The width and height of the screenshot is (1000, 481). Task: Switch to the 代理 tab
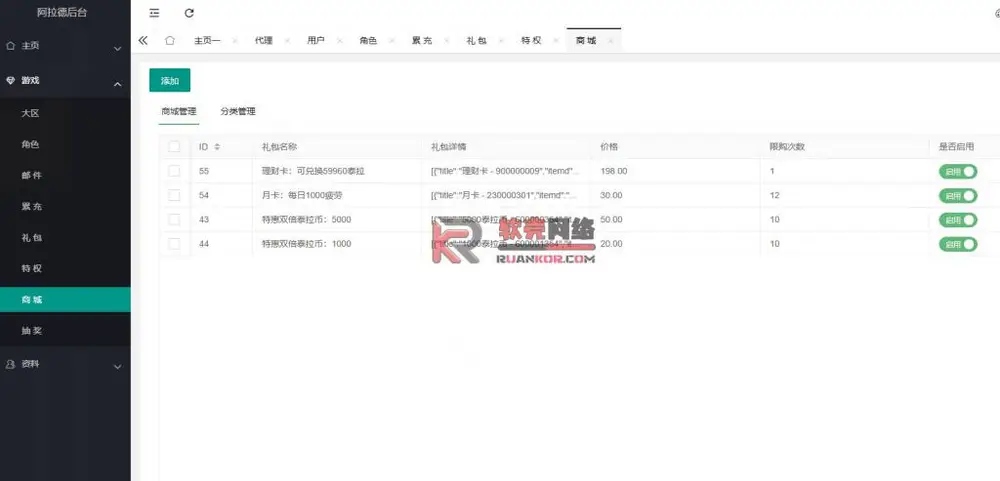[263, 40]
